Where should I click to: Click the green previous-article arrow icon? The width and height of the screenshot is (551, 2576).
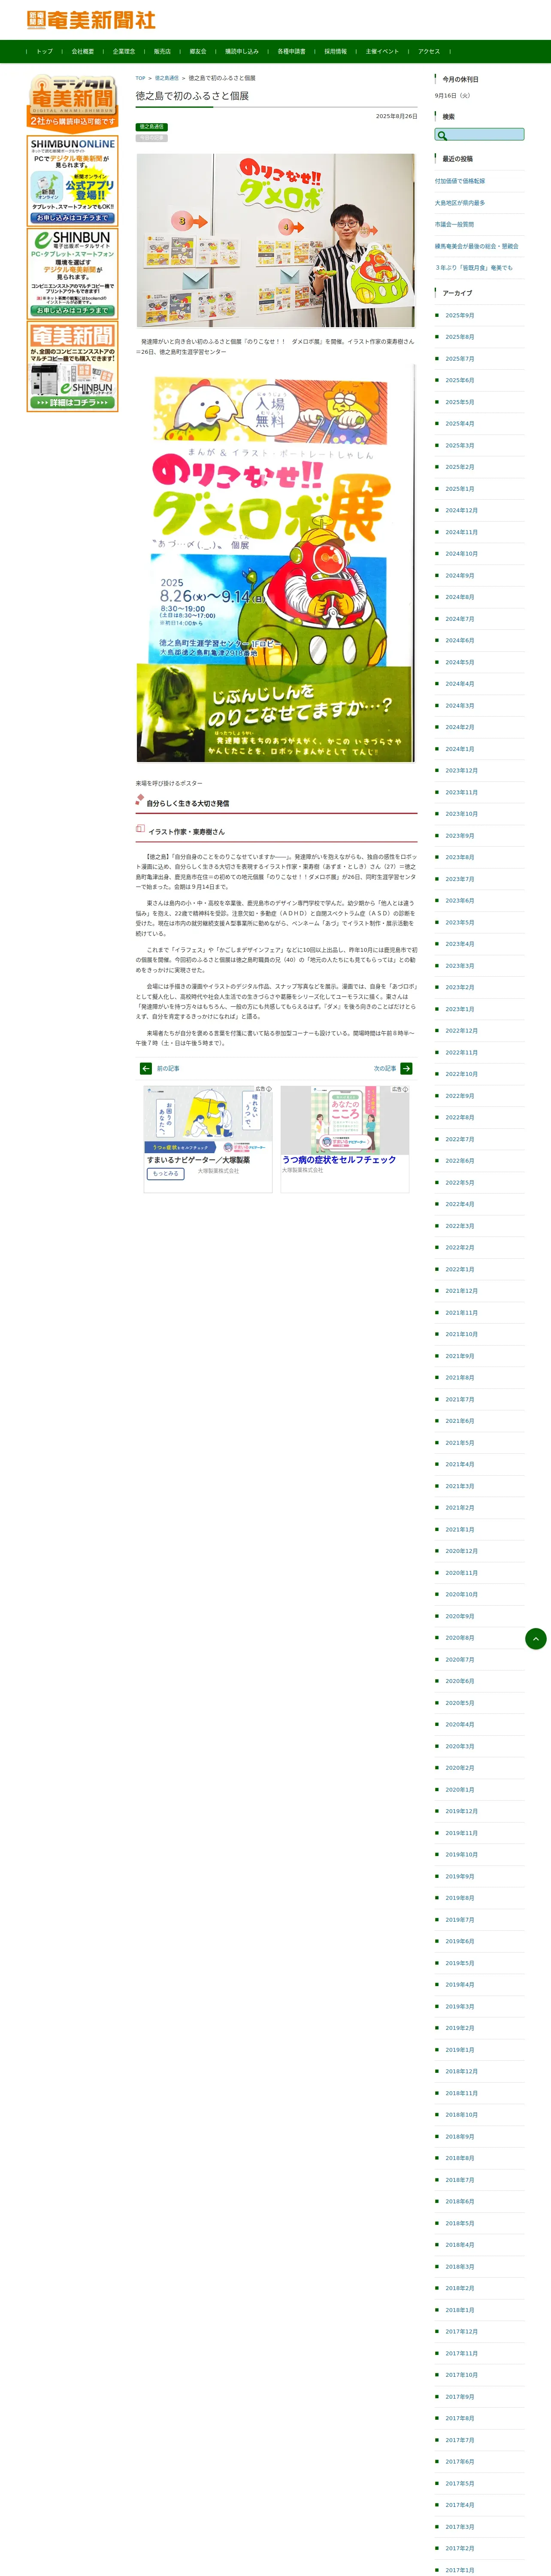click(x=146, y=1069)
